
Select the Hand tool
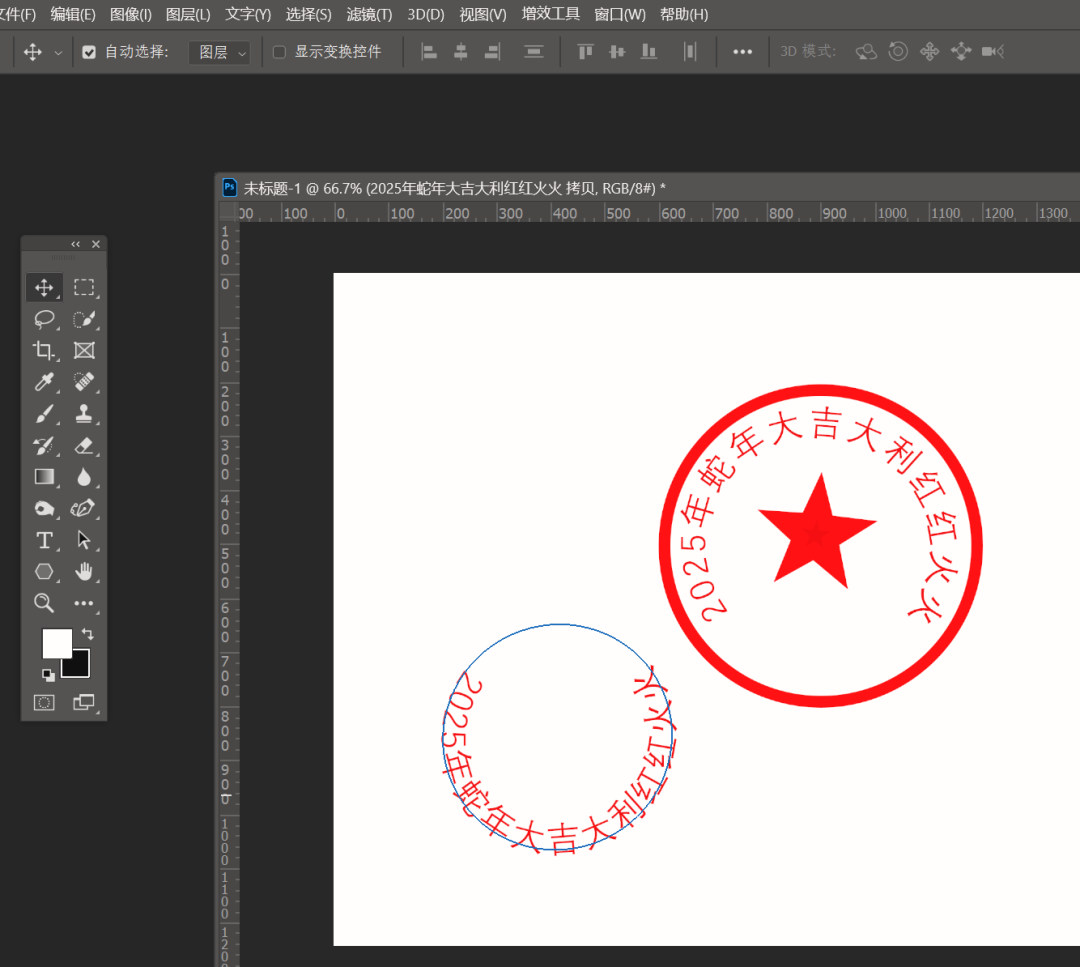[84, 572]
